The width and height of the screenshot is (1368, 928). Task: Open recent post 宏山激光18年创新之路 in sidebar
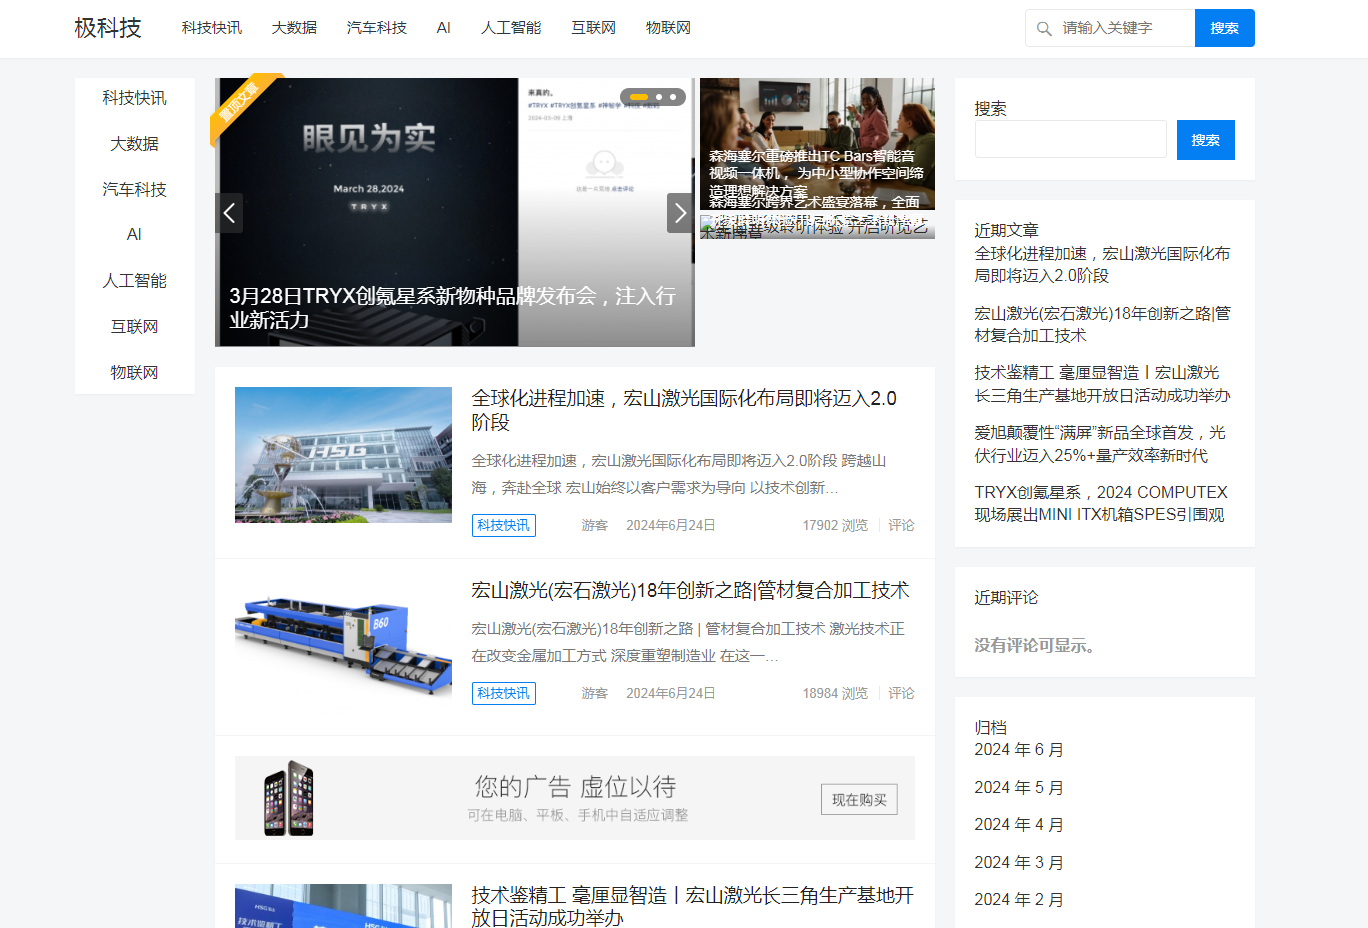[1103, 325]
